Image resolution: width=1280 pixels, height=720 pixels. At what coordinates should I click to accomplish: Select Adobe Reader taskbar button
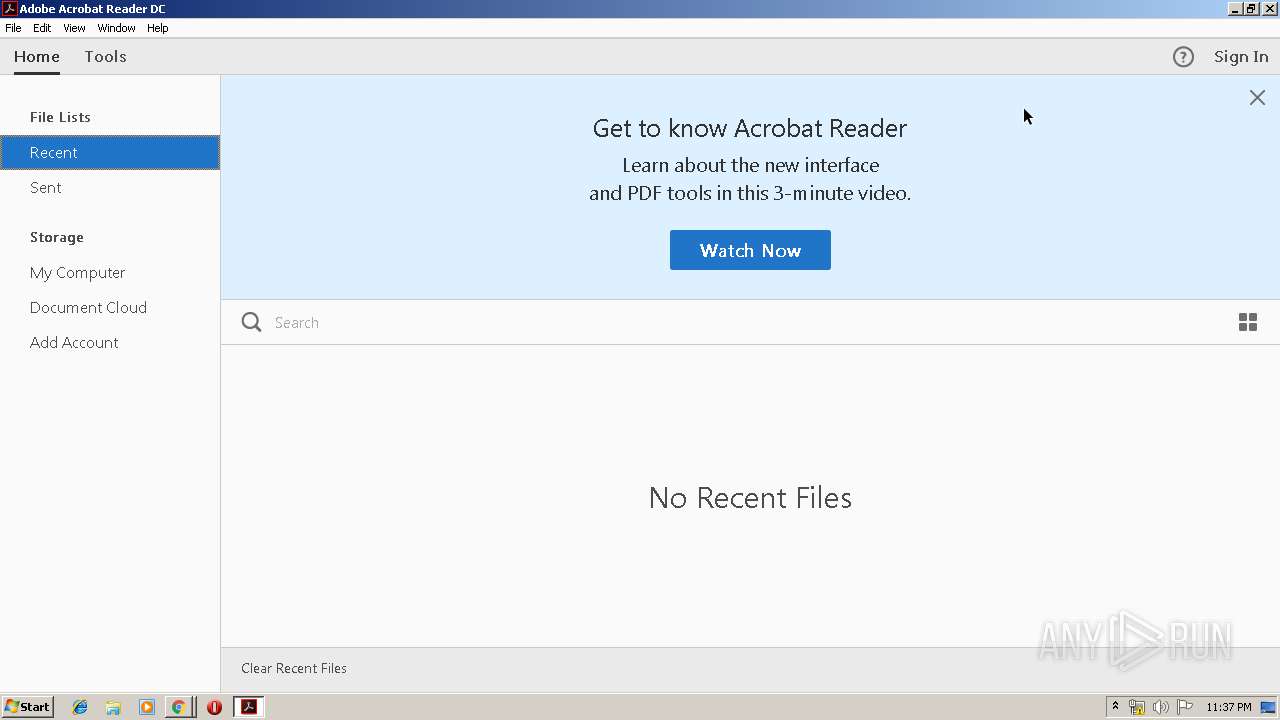pos(248,707)
